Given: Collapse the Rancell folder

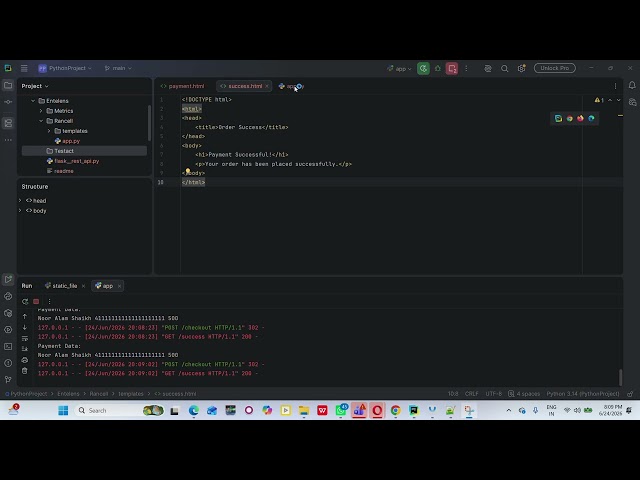Looking at the screenshot, I should (x=41, y=121).
